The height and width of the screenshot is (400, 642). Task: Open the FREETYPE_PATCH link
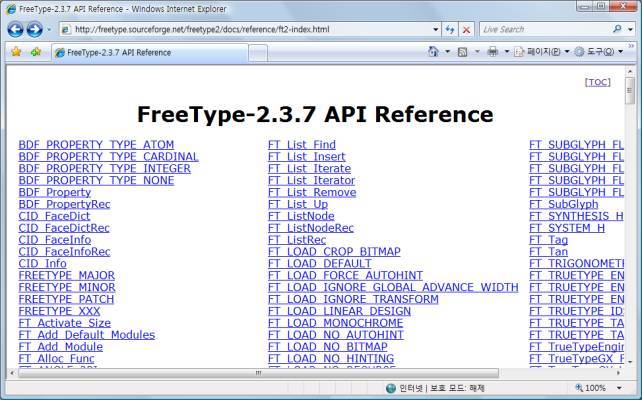(x=66, y=299)
